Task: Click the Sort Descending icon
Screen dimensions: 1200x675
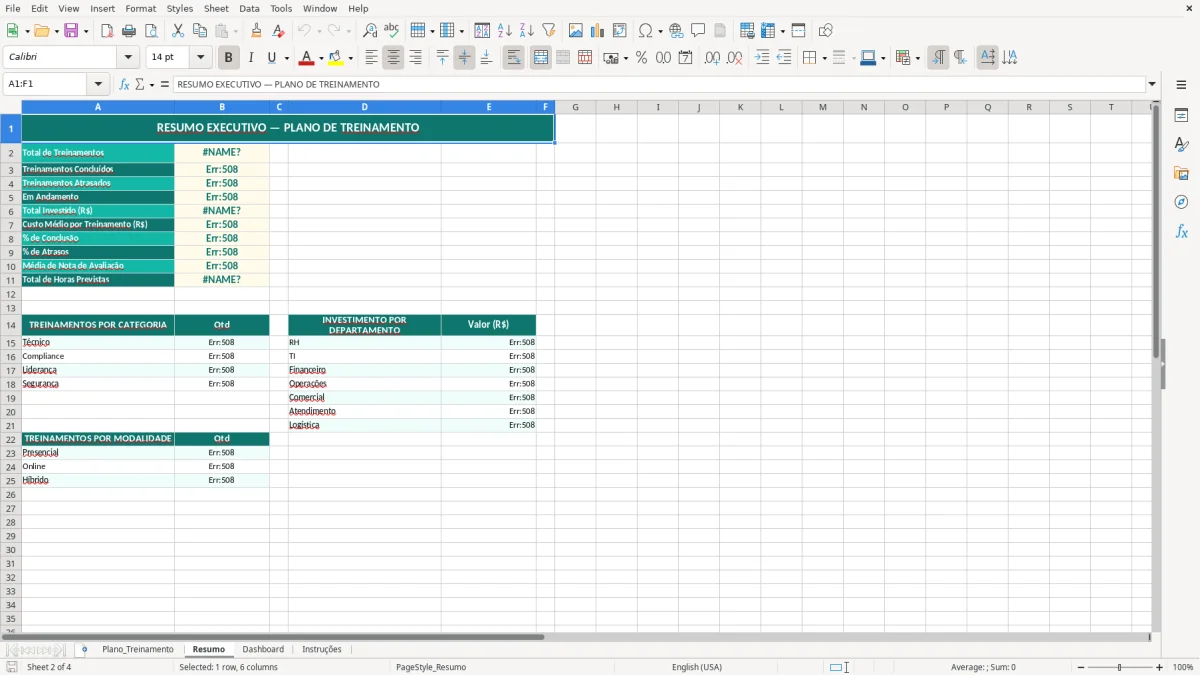Action: coord(527,31)
